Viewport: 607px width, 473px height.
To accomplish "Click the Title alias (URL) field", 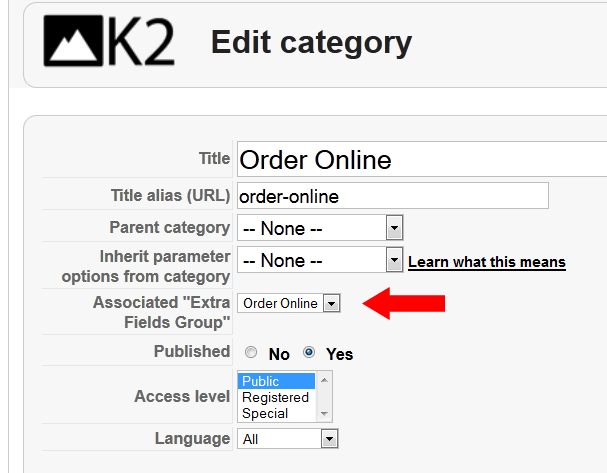I will coord(393,195).
